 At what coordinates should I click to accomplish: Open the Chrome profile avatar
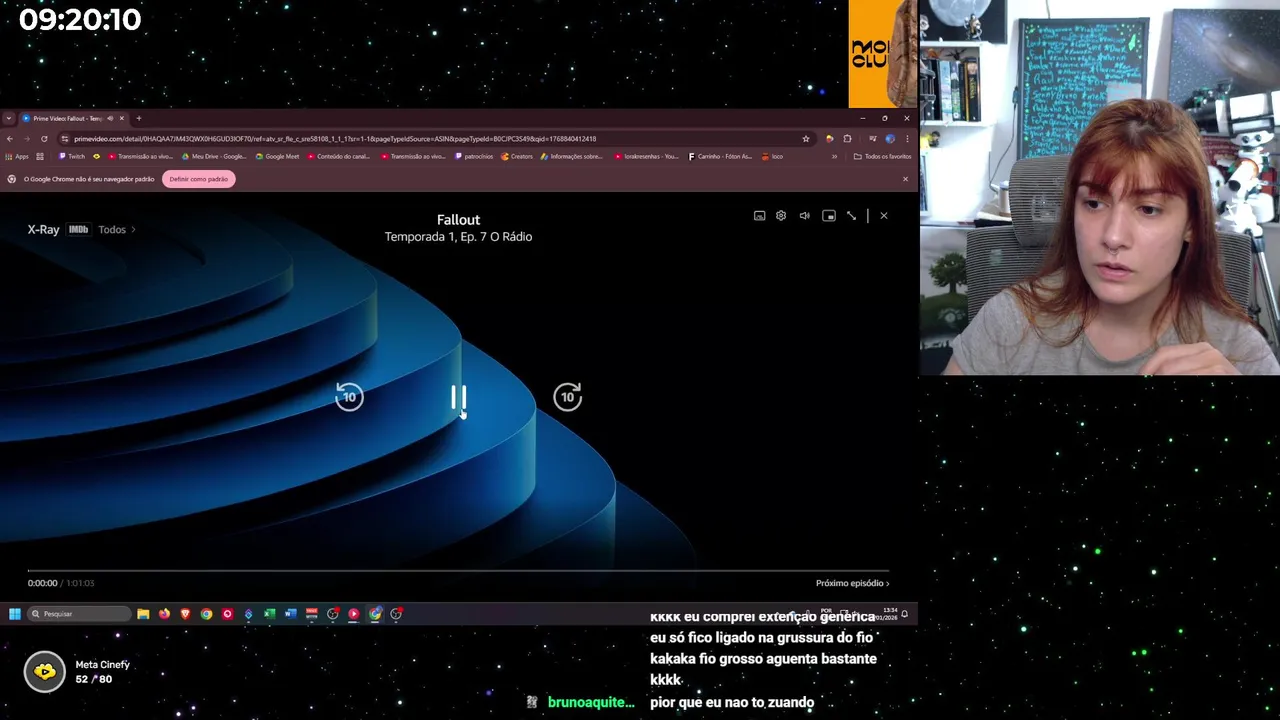(x=890, y=139)
